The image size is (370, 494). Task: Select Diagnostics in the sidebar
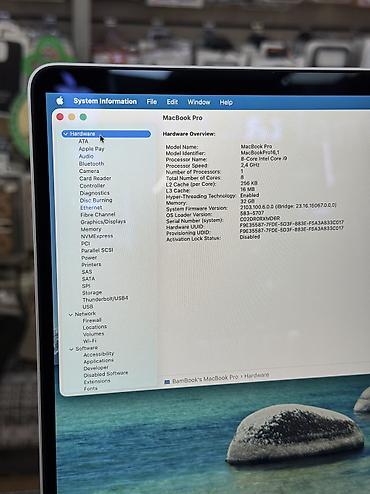[x=94, y=193]
